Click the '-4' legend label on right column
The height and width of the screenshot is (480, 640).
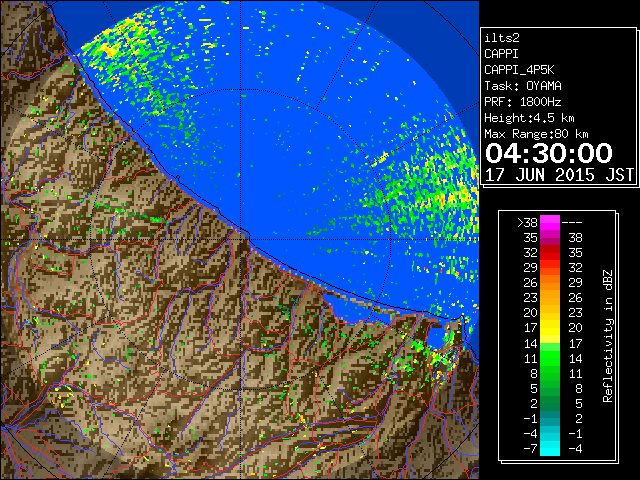[575, 449]
